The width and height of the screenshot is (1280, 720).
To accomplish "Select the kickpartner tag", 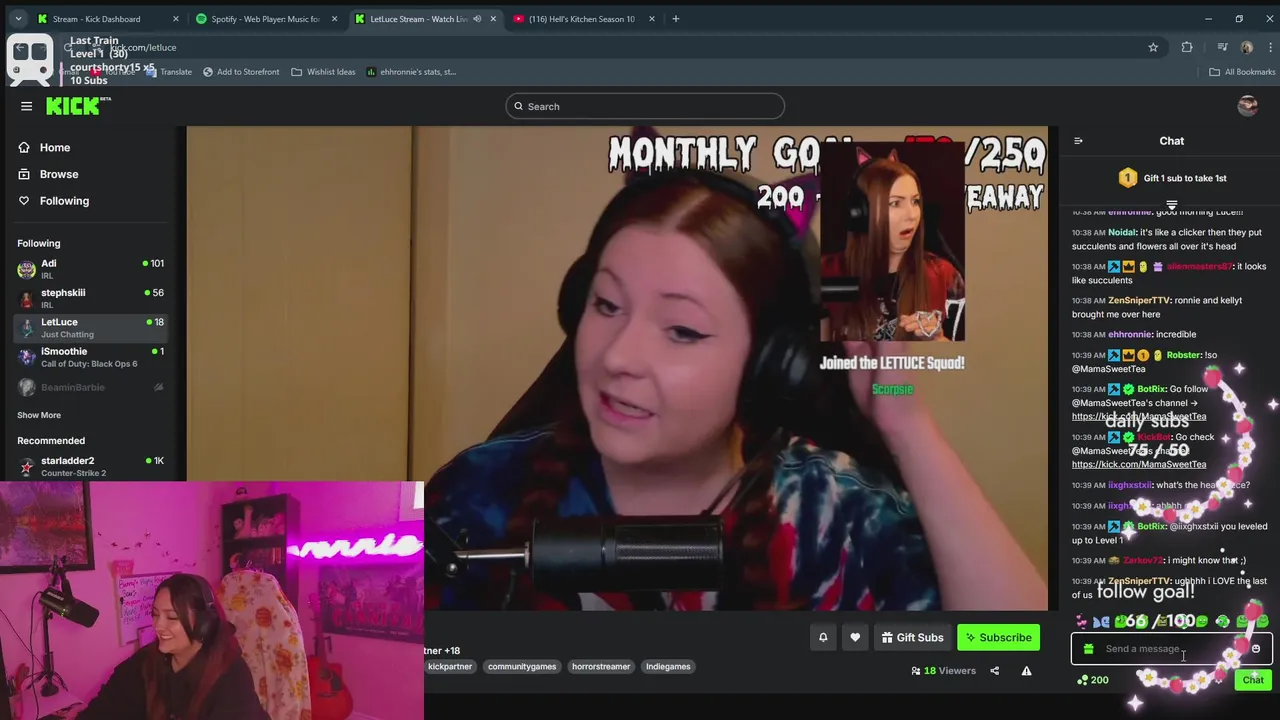I will [450, 666].
